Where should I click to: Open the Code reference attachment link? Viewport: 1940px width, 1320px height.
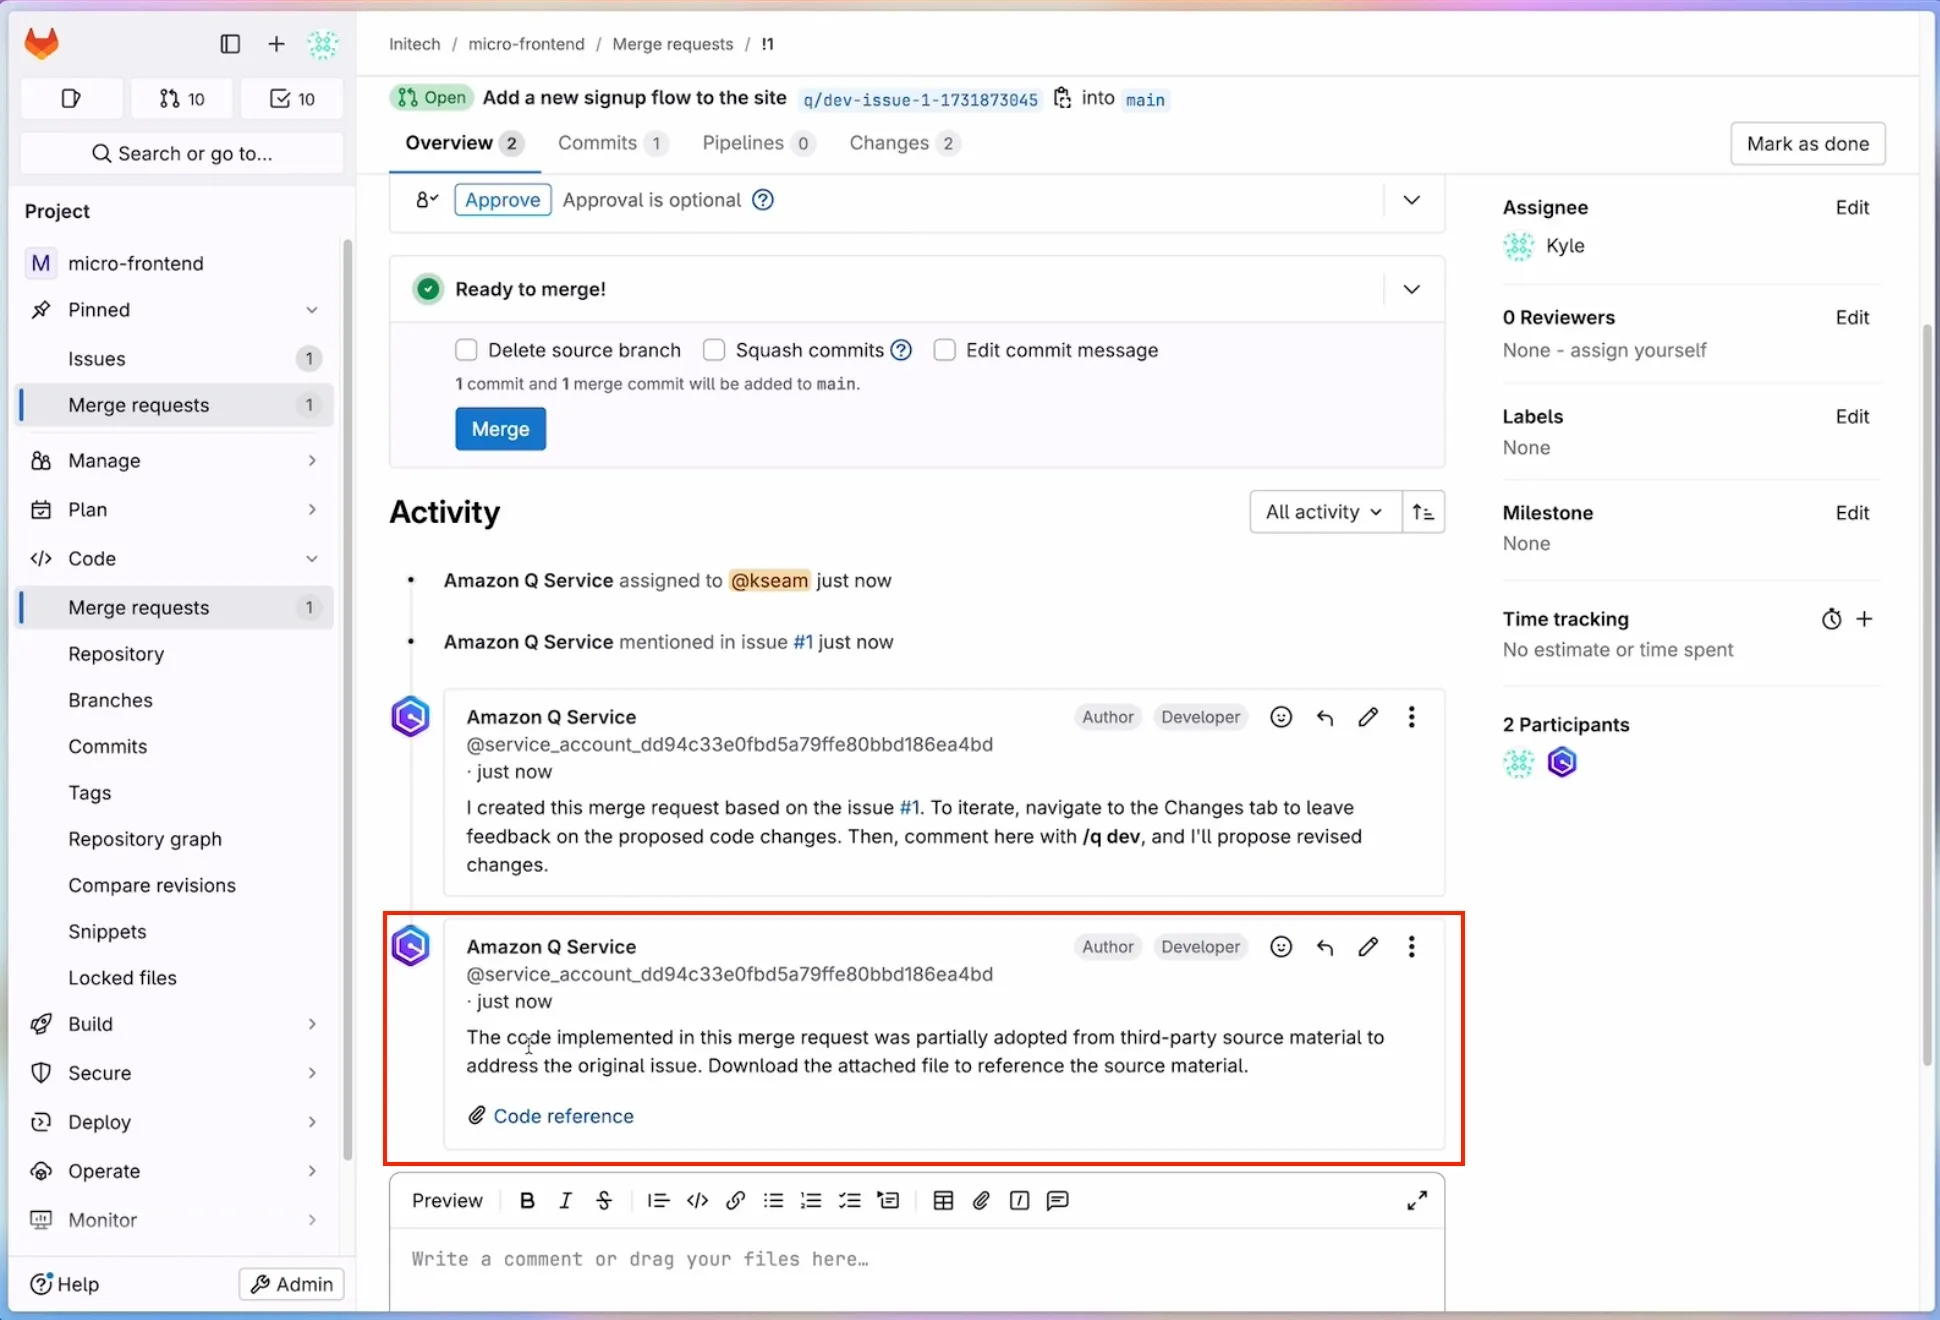(x=563, y=1115)
